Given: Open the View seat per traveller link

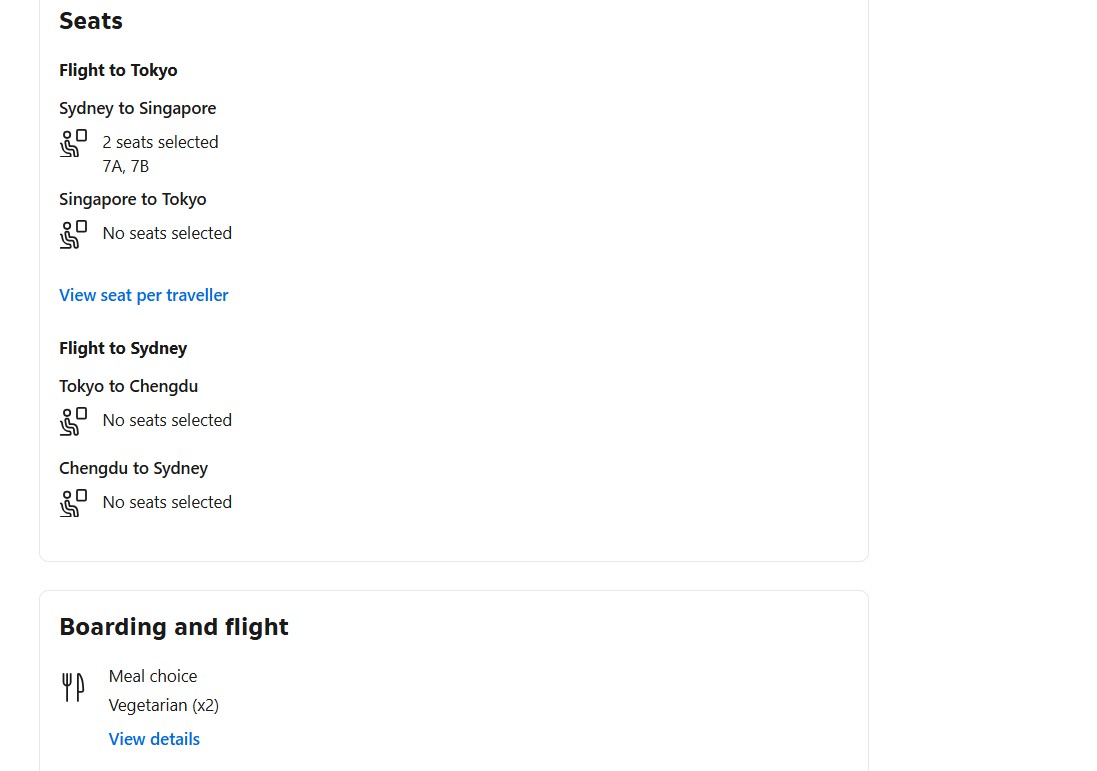Looking at the screenshot, I should pos(144,295).
